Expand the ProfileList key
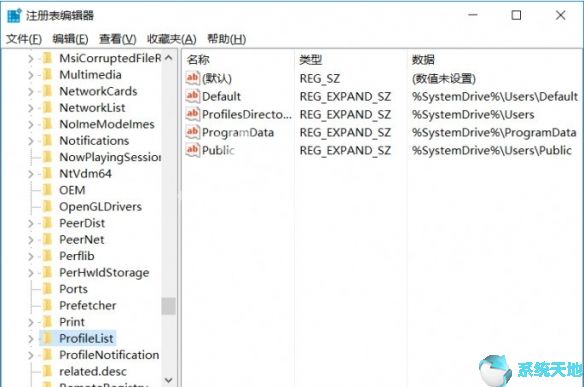This screenshot has height=387, width=584. (31, 339)
